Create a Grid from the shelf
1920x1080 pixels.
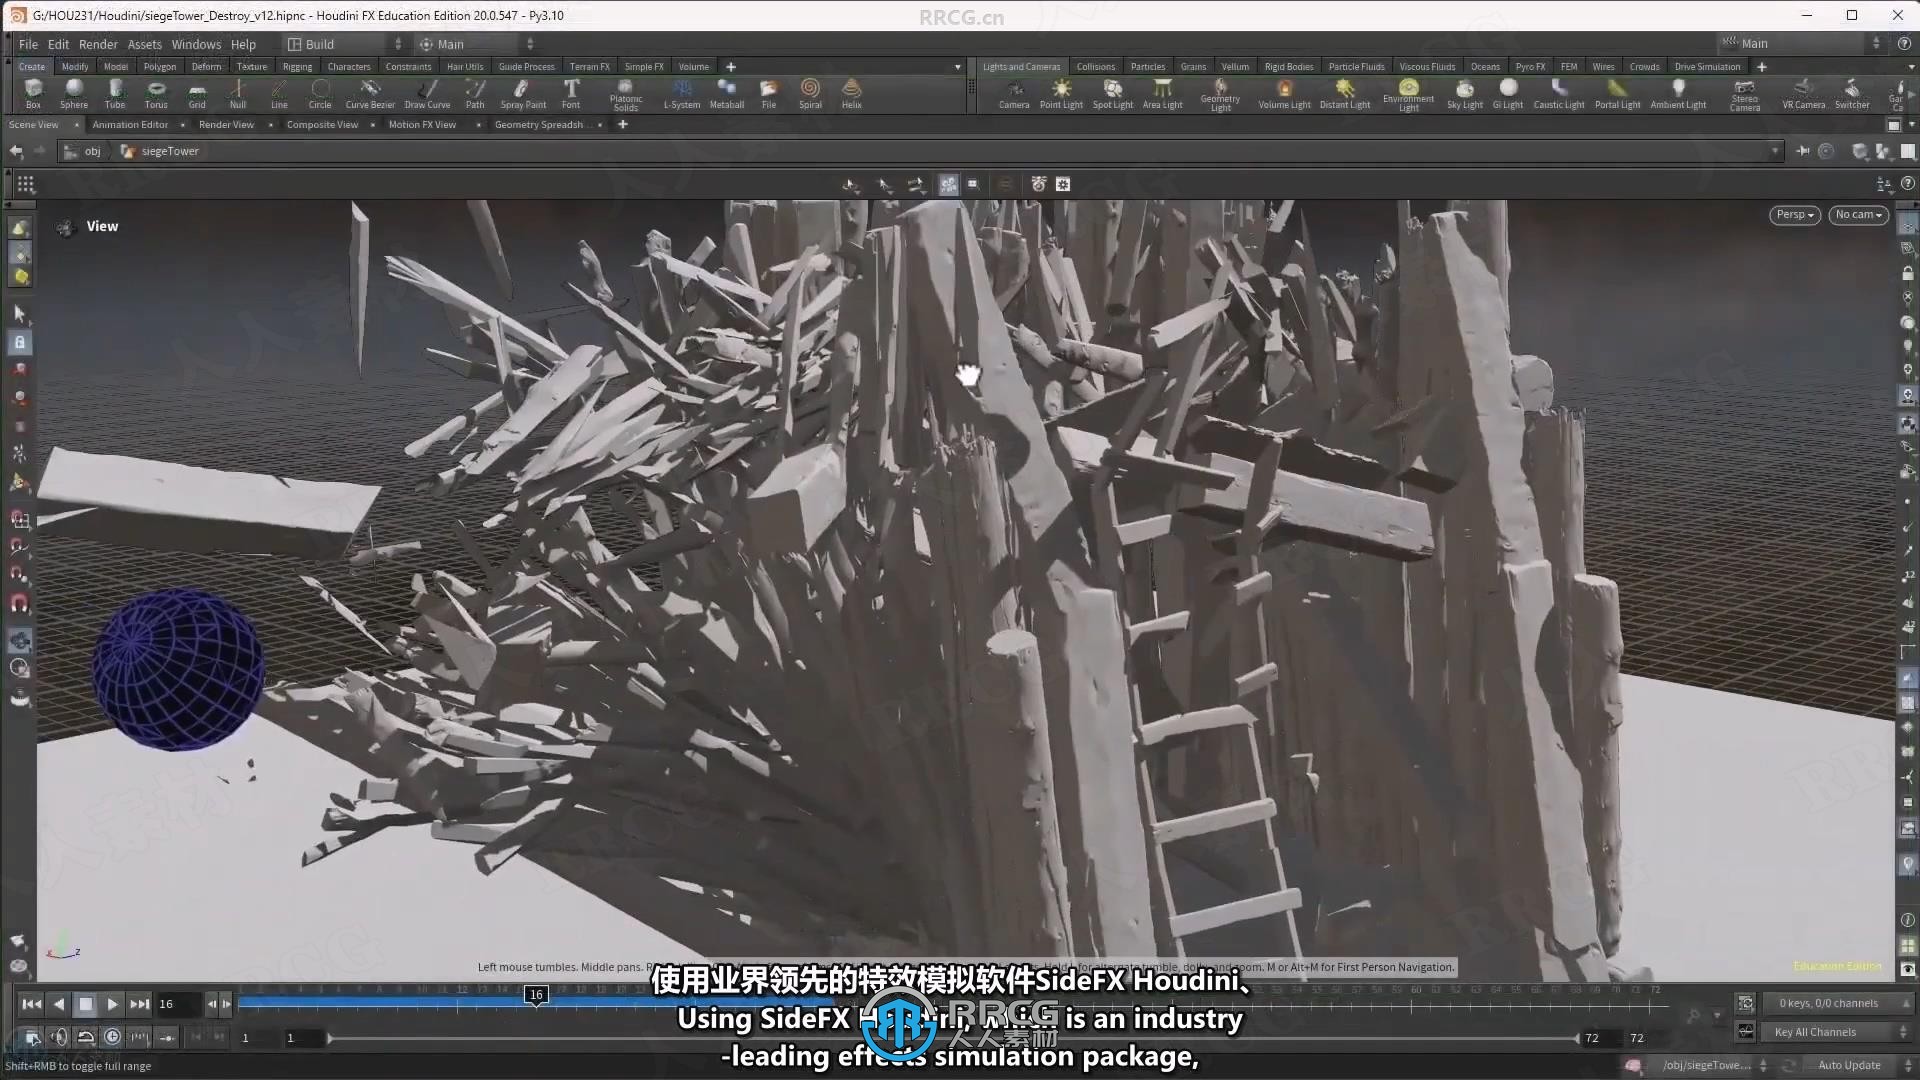[x=197, y=94]
